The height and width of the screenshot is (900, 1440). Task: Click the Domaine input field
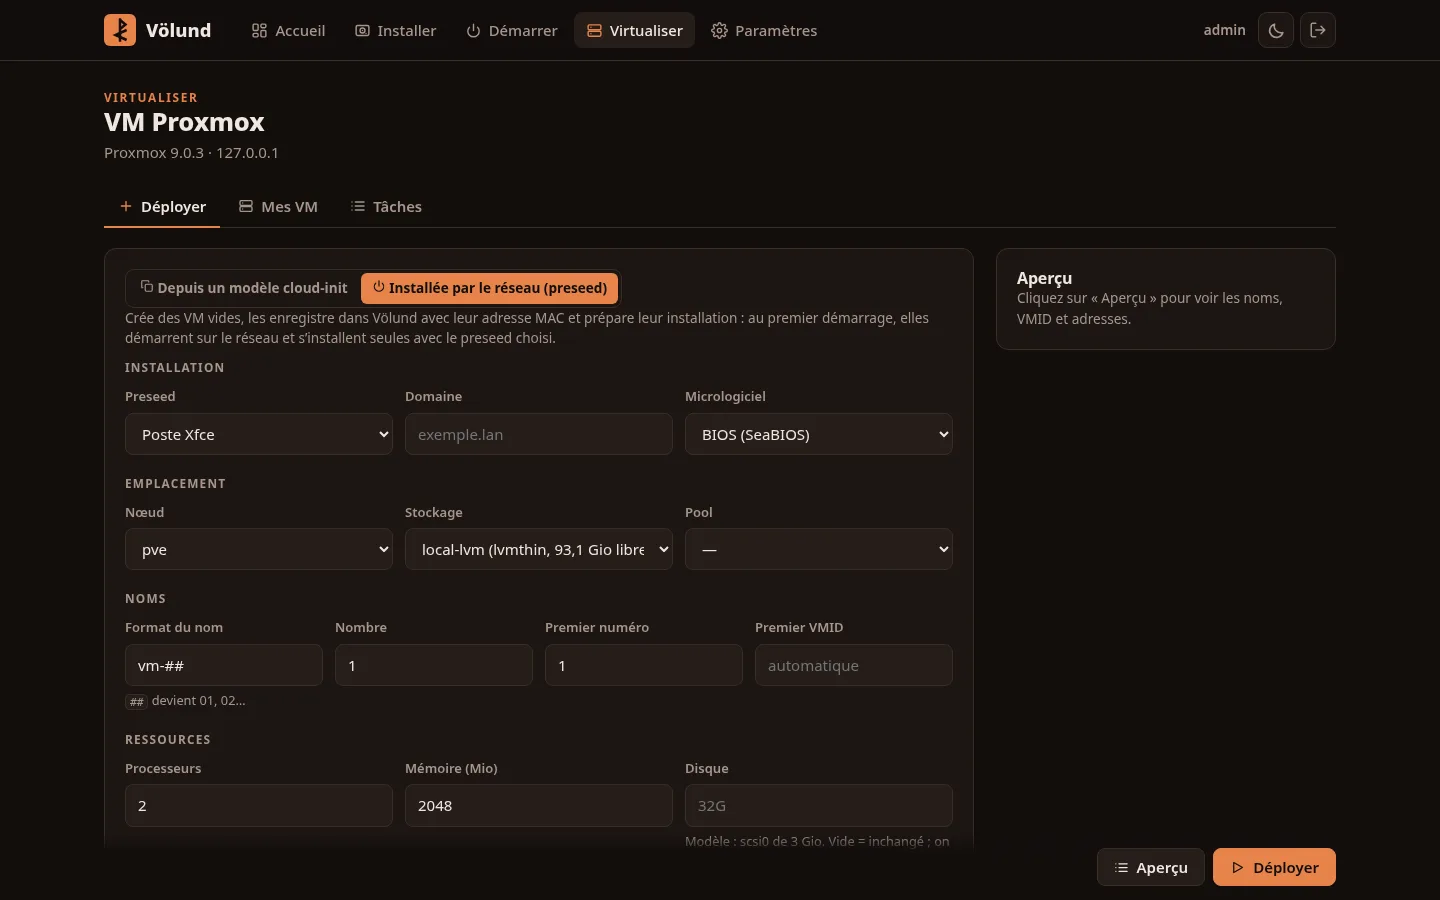pos(539,435)
